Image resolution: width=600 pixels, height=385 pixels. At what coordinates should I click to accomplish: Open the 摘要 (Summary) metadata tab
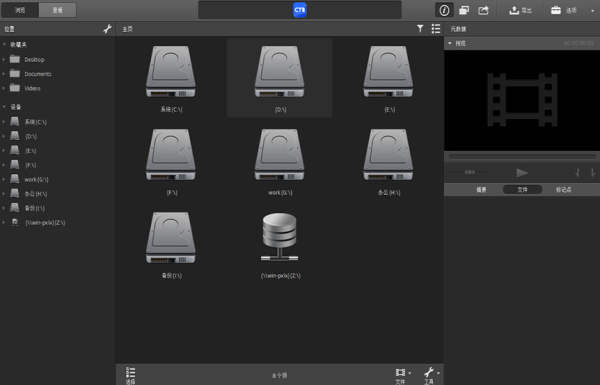481,189
